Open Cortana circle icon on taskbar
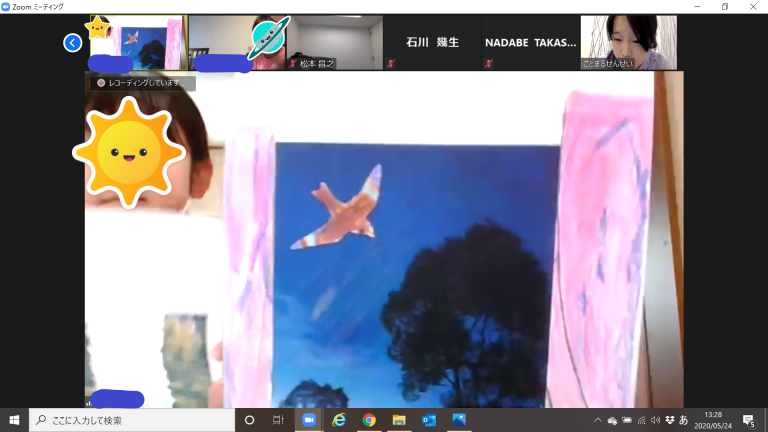 (250, 420)
